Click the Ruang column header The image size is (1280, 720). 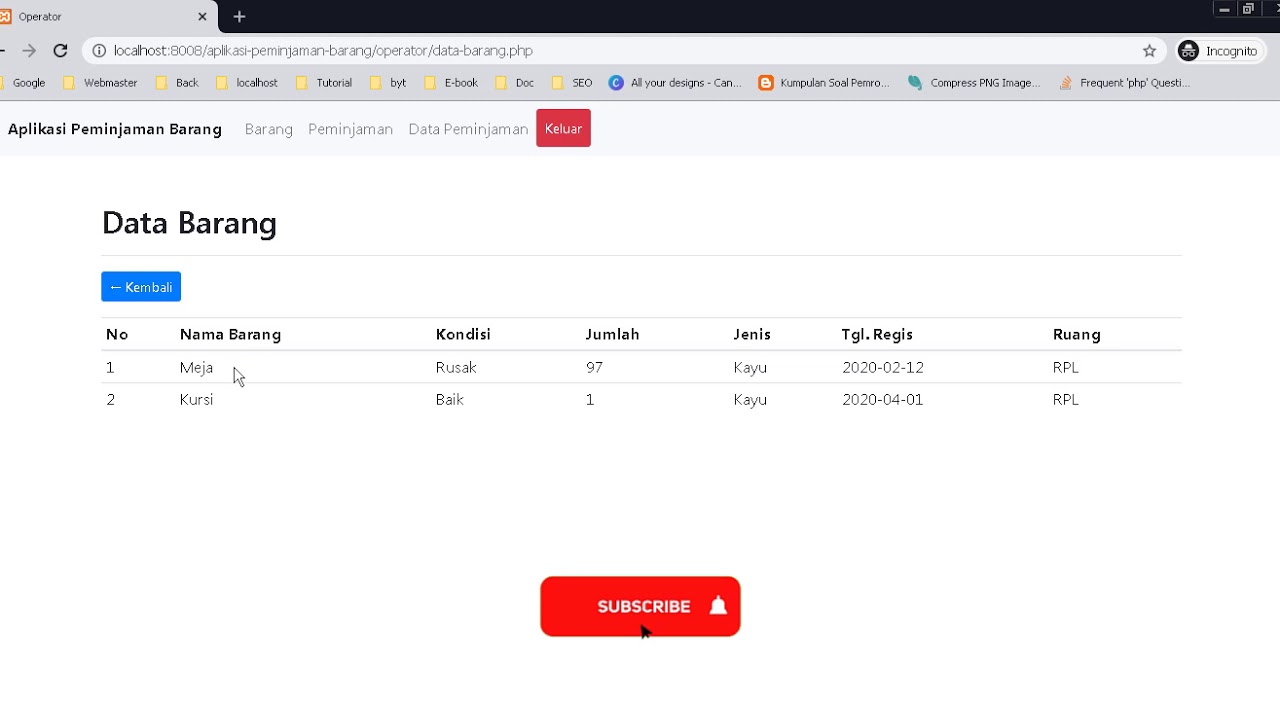coord(1077,334)
